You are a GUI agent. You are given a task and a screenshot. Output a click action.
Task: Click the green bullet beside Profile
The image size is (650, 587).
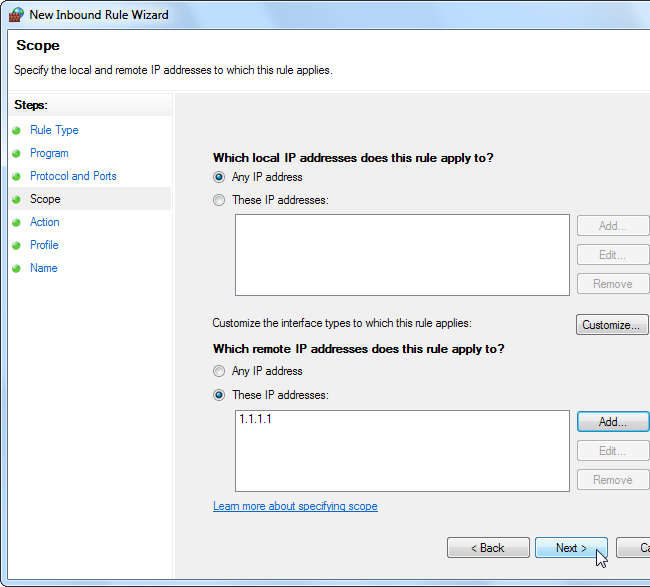point(16,246)
